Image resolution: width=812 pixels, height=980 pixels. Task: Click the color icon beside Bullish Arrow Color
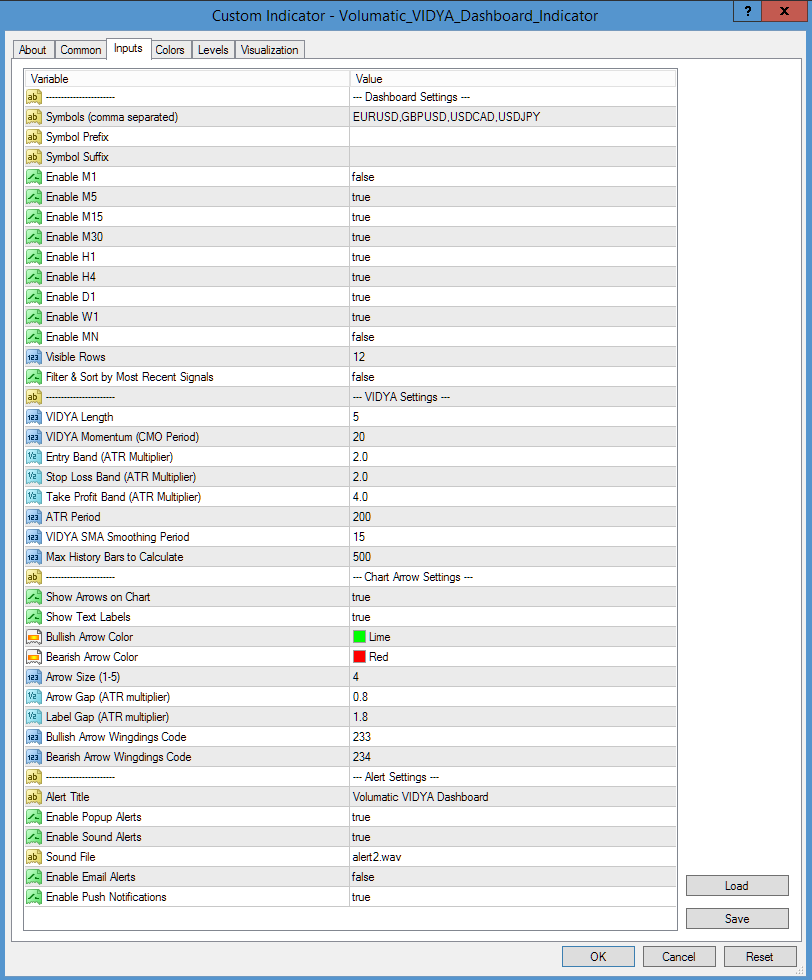click(x=34, y=637)
